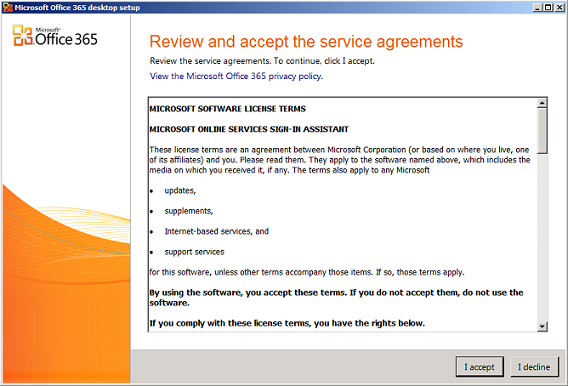The image size is (568, 386).
Task: Click the 'Internet-based services, and' bullet item
Action: point(217,231)
